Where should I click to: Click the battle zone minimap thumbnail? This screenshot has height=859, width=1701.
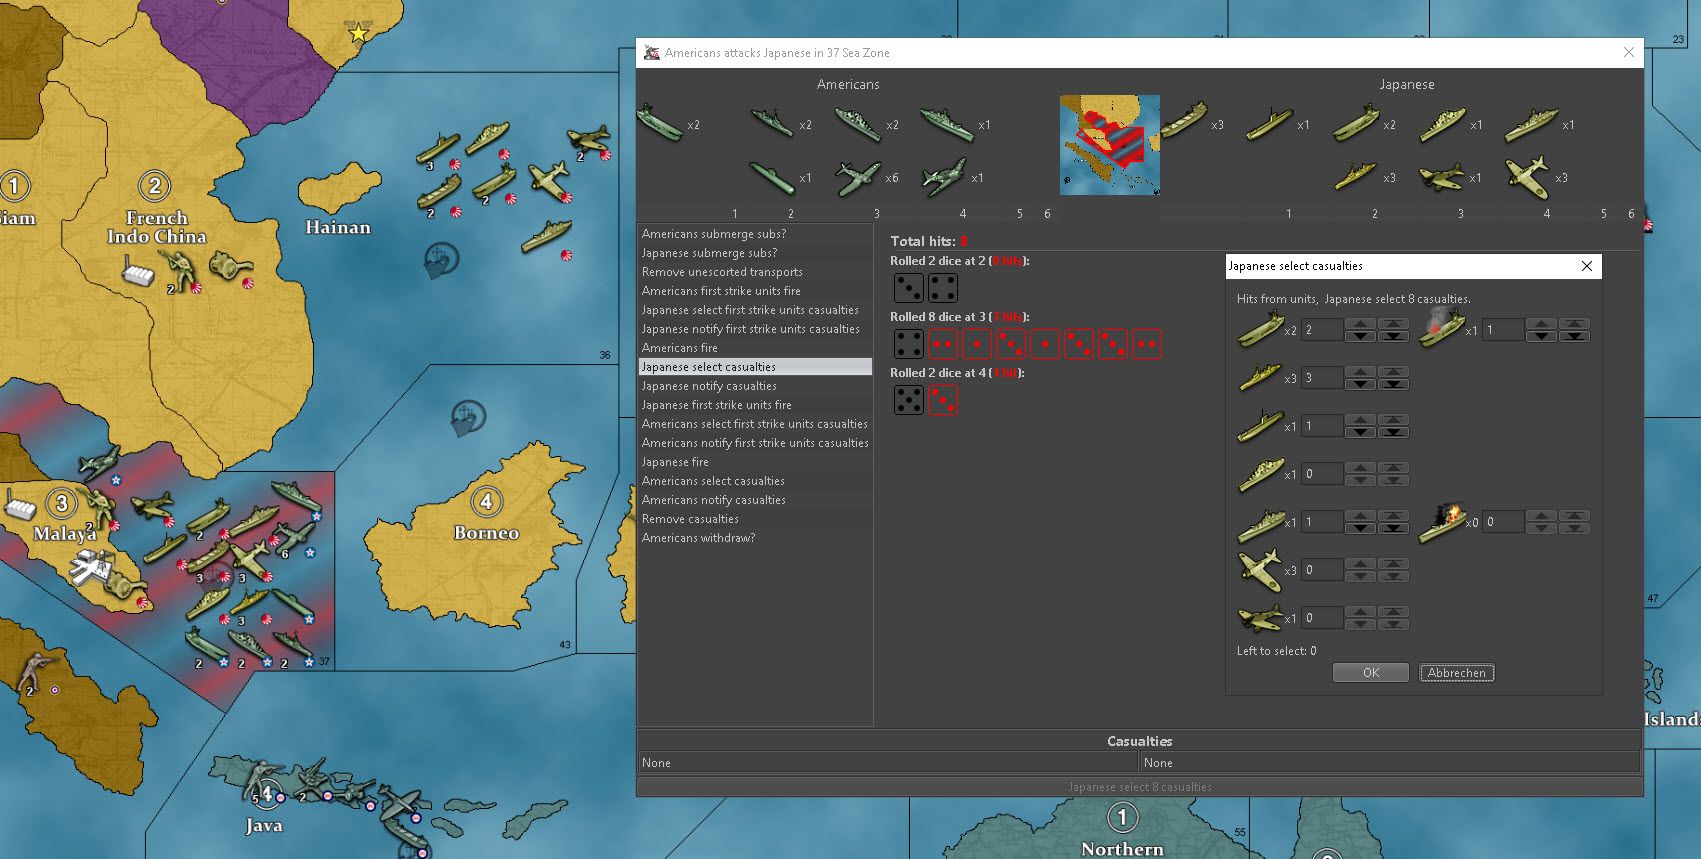(1110, 145)
